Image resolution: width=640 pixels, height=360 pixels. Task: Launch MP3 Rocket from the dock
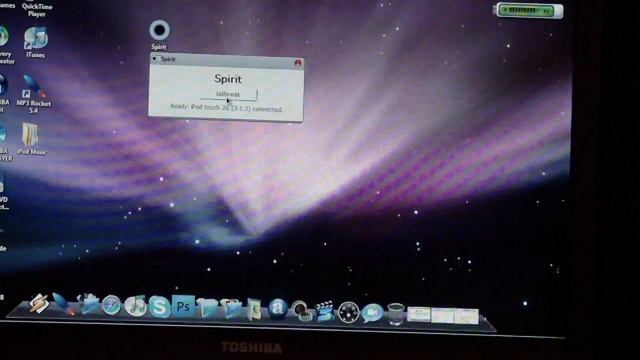pyautogui.click(x=63, y=304)
